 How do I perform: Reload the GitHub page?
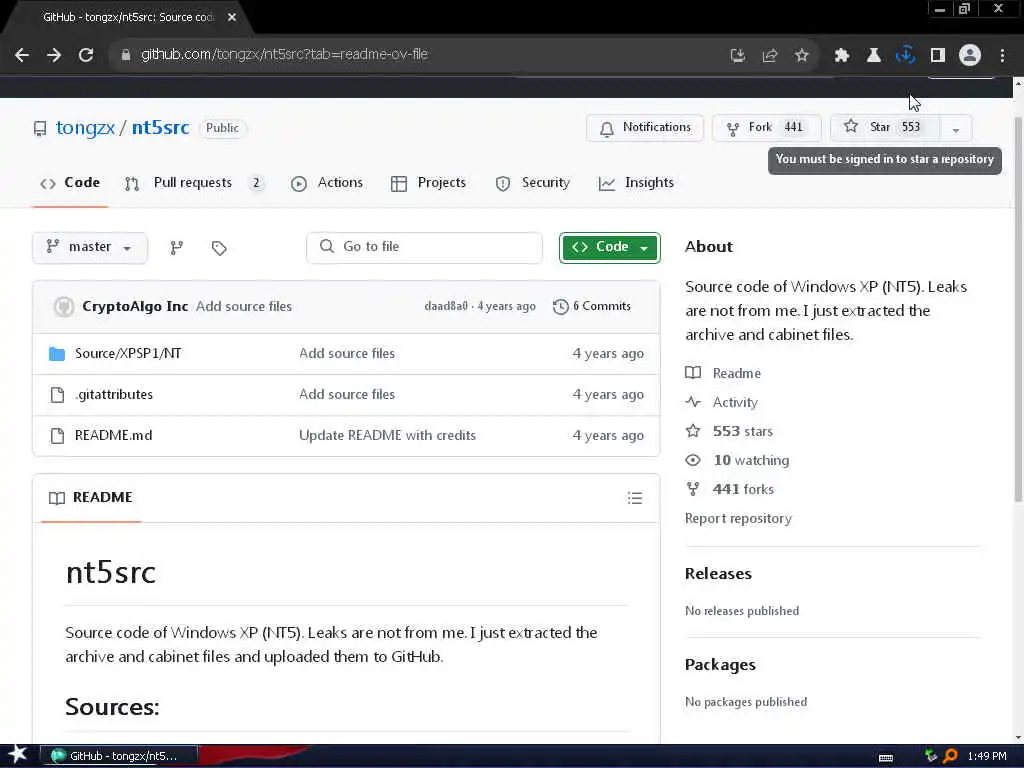tap(86, 56)
